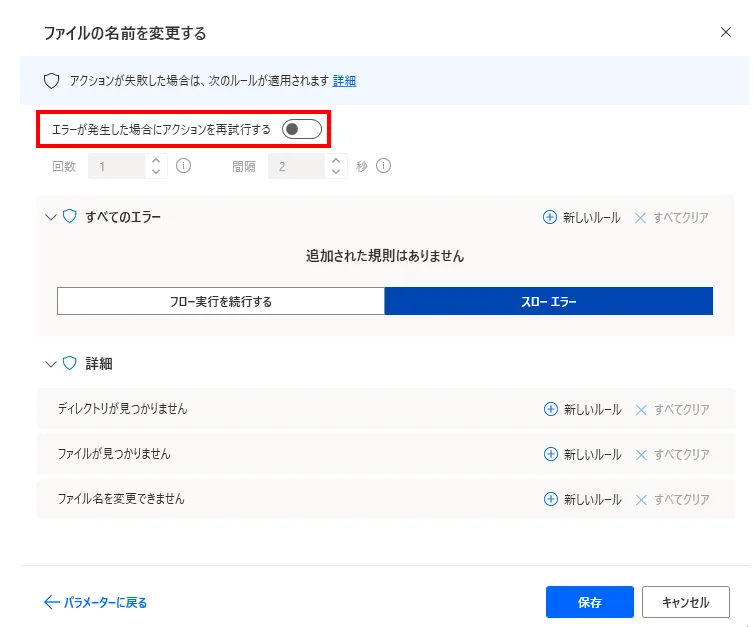Go back via パラメーターに戻る link

[96, 602]
